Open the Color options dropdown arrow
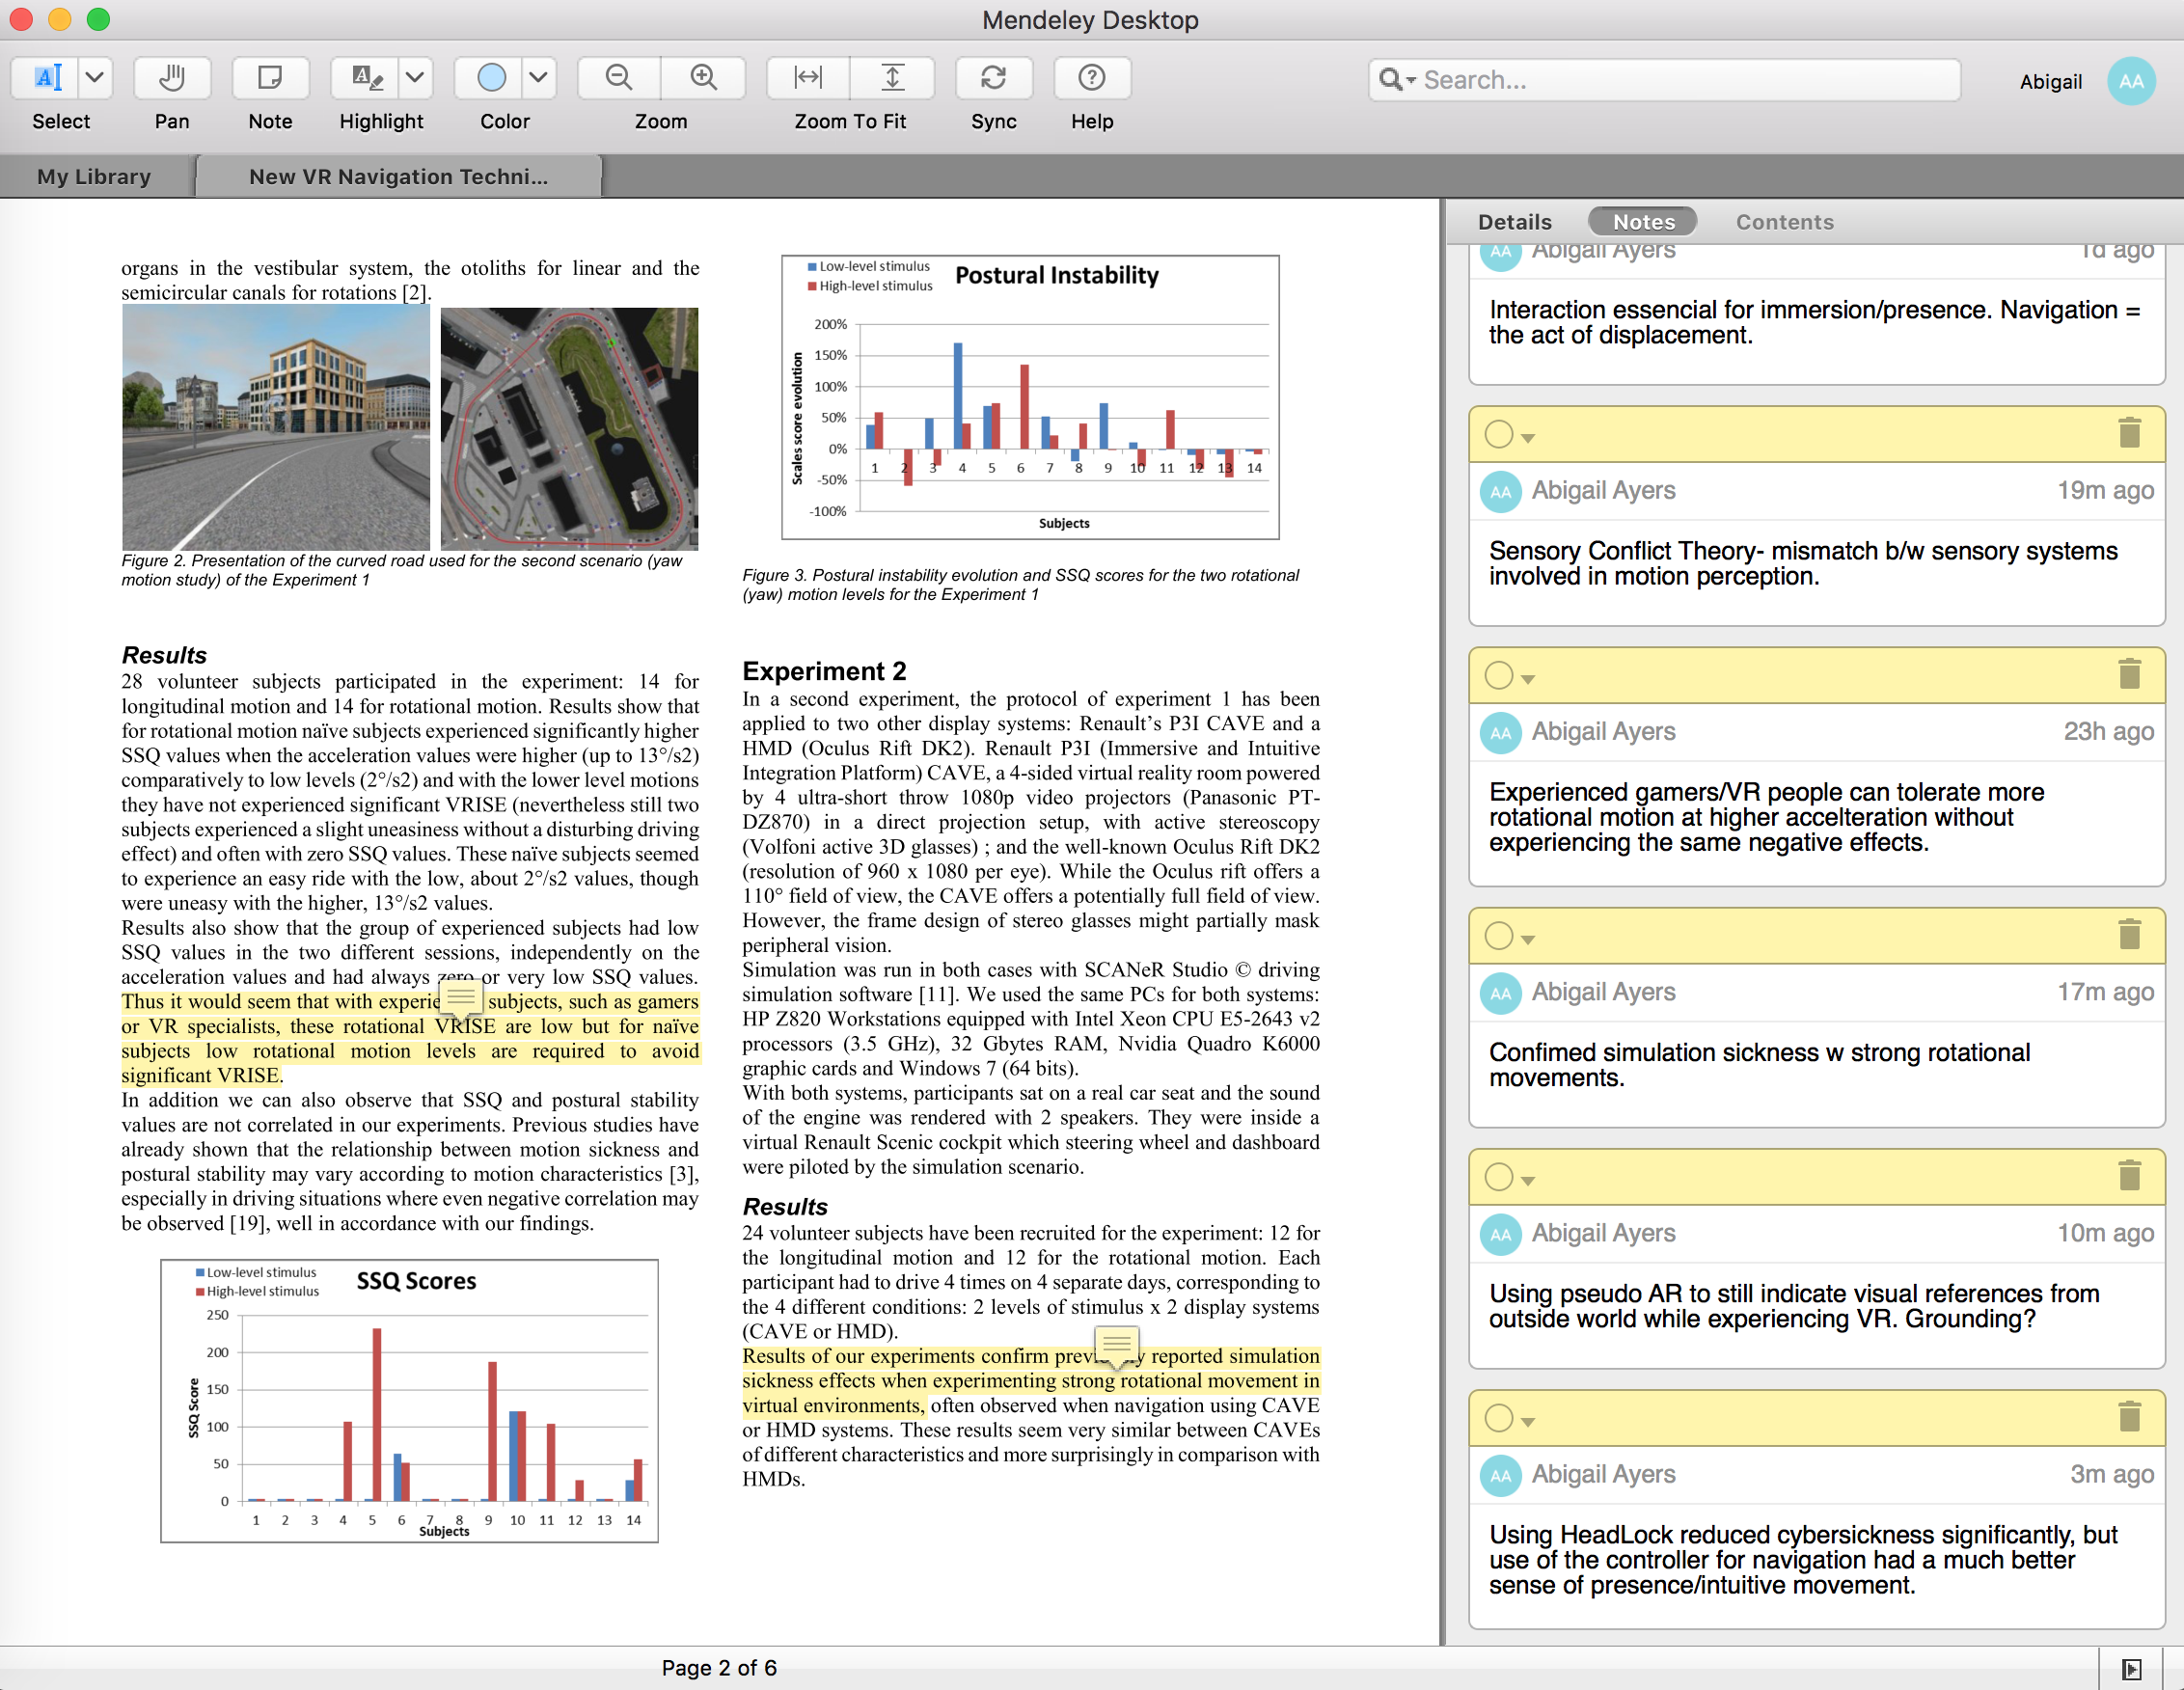Viewport: 2184px width, 1690px height. 538,78
